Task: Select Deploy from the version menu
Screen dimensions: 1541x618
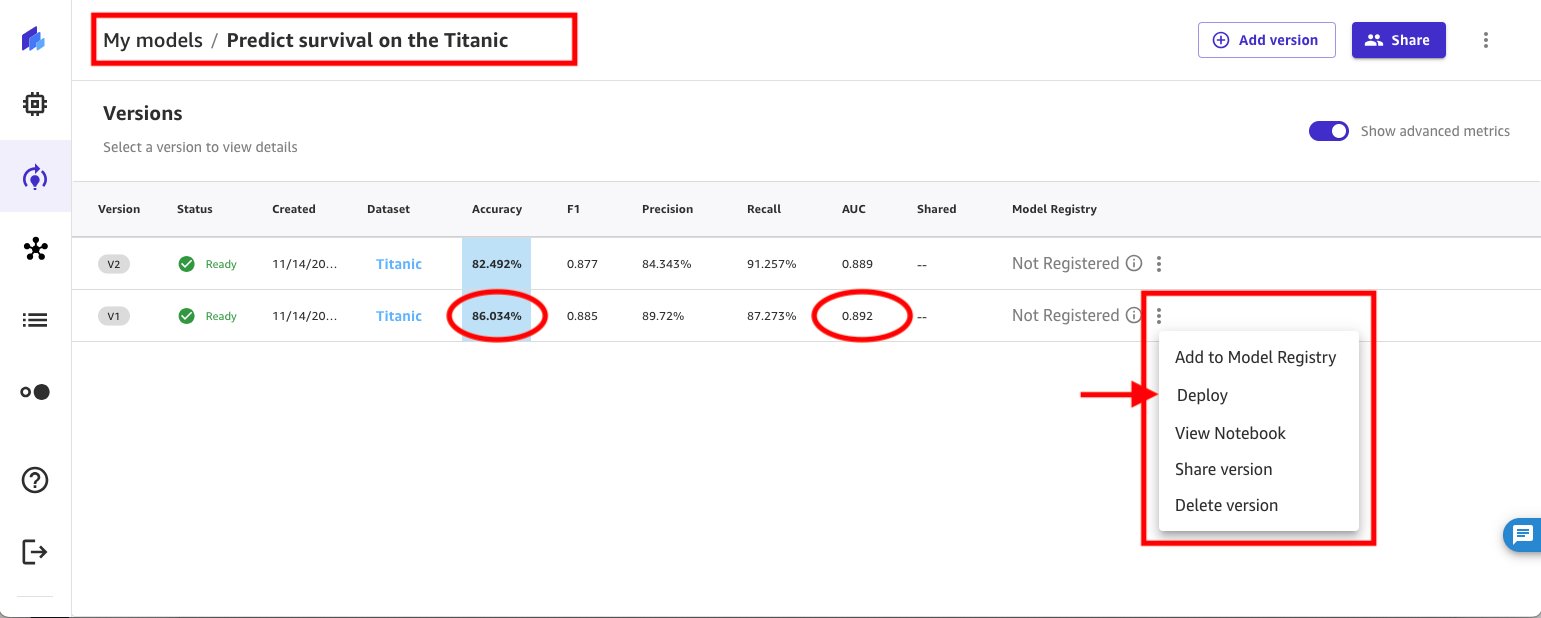Action: tap(1202, 395)
